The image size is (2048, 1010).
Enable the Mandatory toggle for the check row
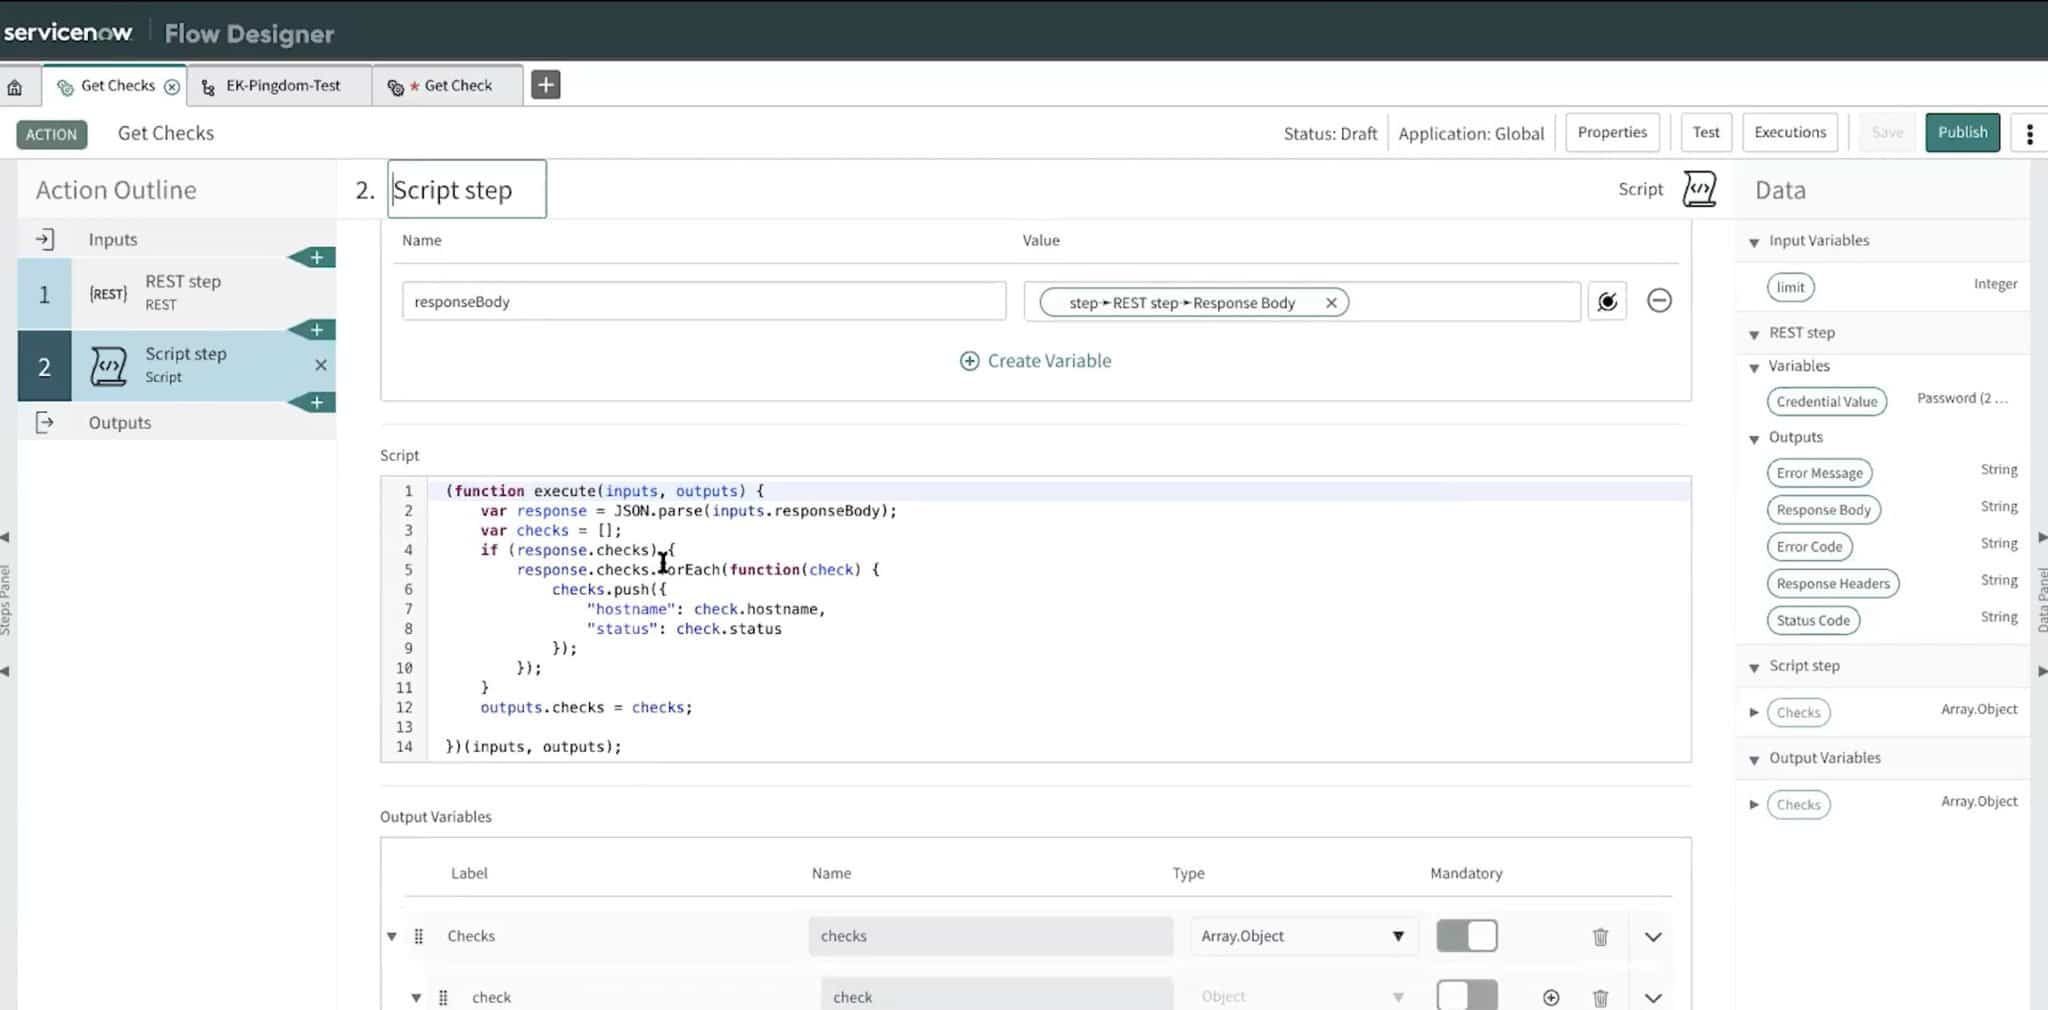[1466, 996]
